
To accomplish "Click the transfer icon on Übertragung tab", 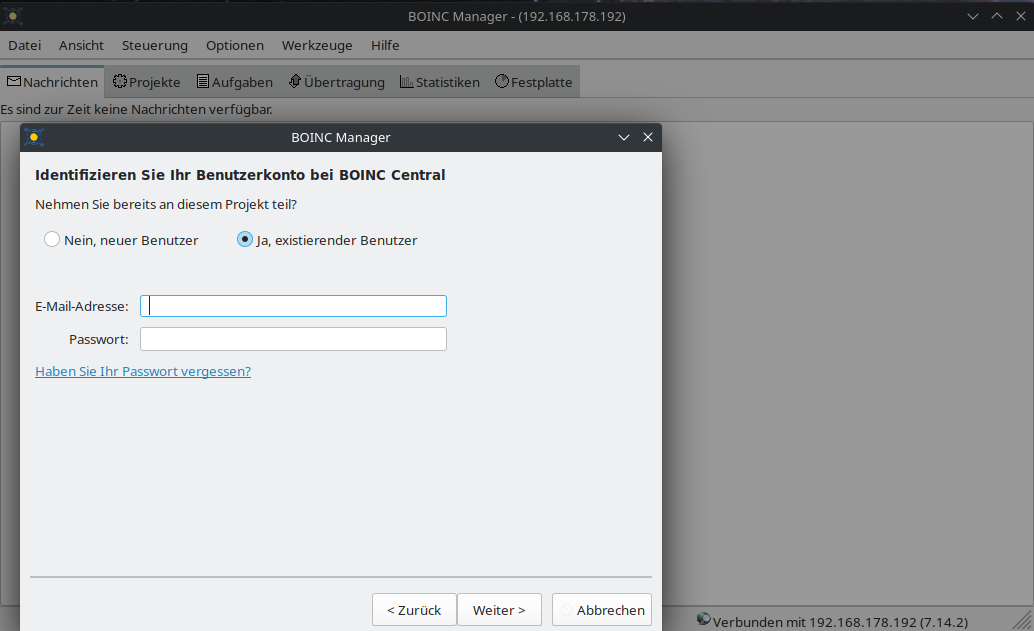I will click(295, 82).
